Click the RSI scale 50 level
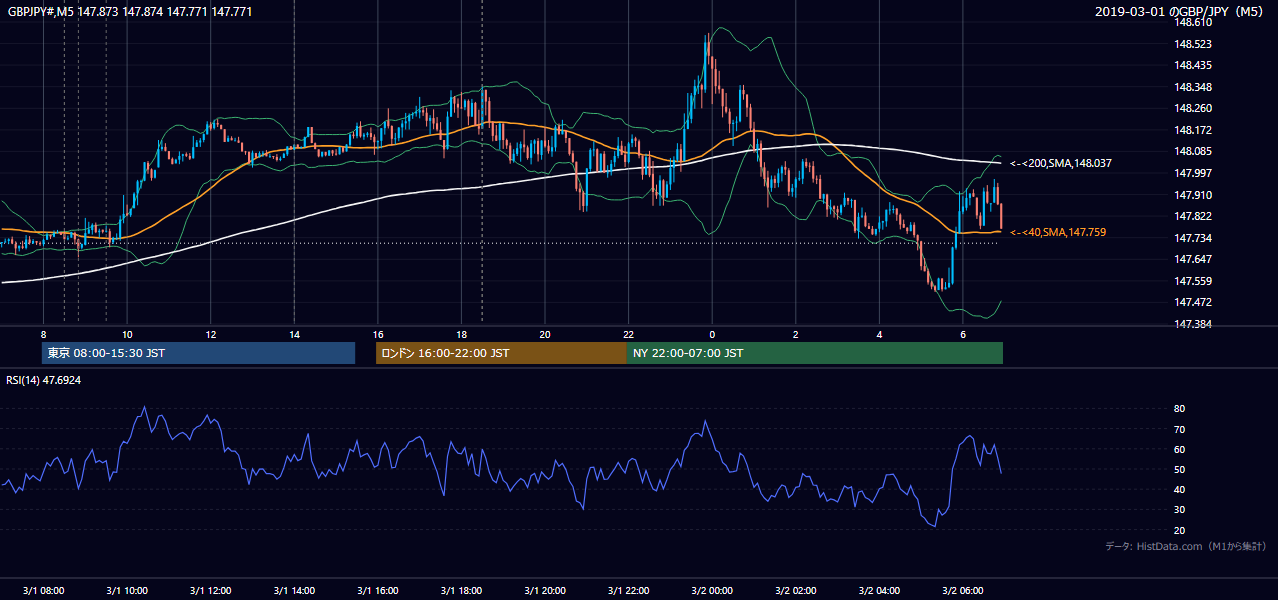The image size is (1278, 600). pos(1180,469)
